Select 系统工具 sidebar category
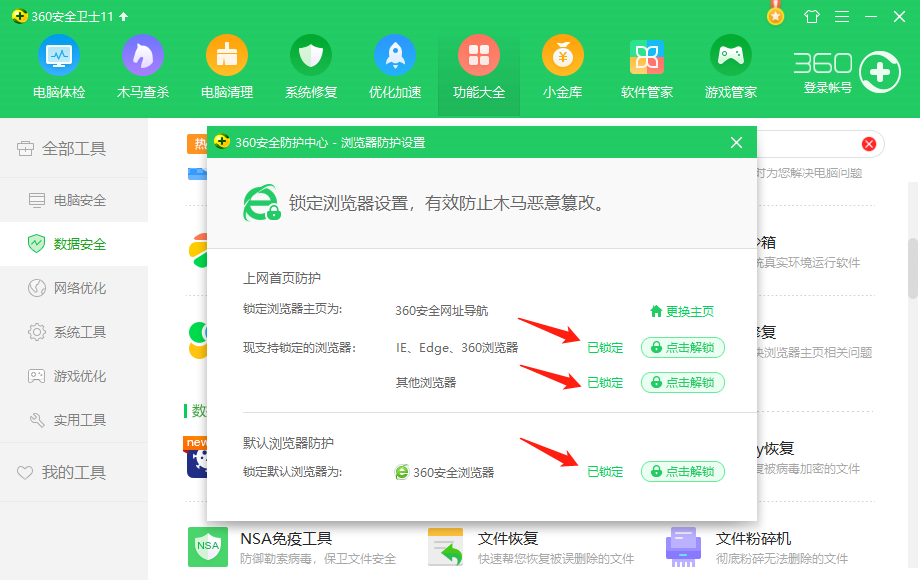920x580 pixels. 79,332
